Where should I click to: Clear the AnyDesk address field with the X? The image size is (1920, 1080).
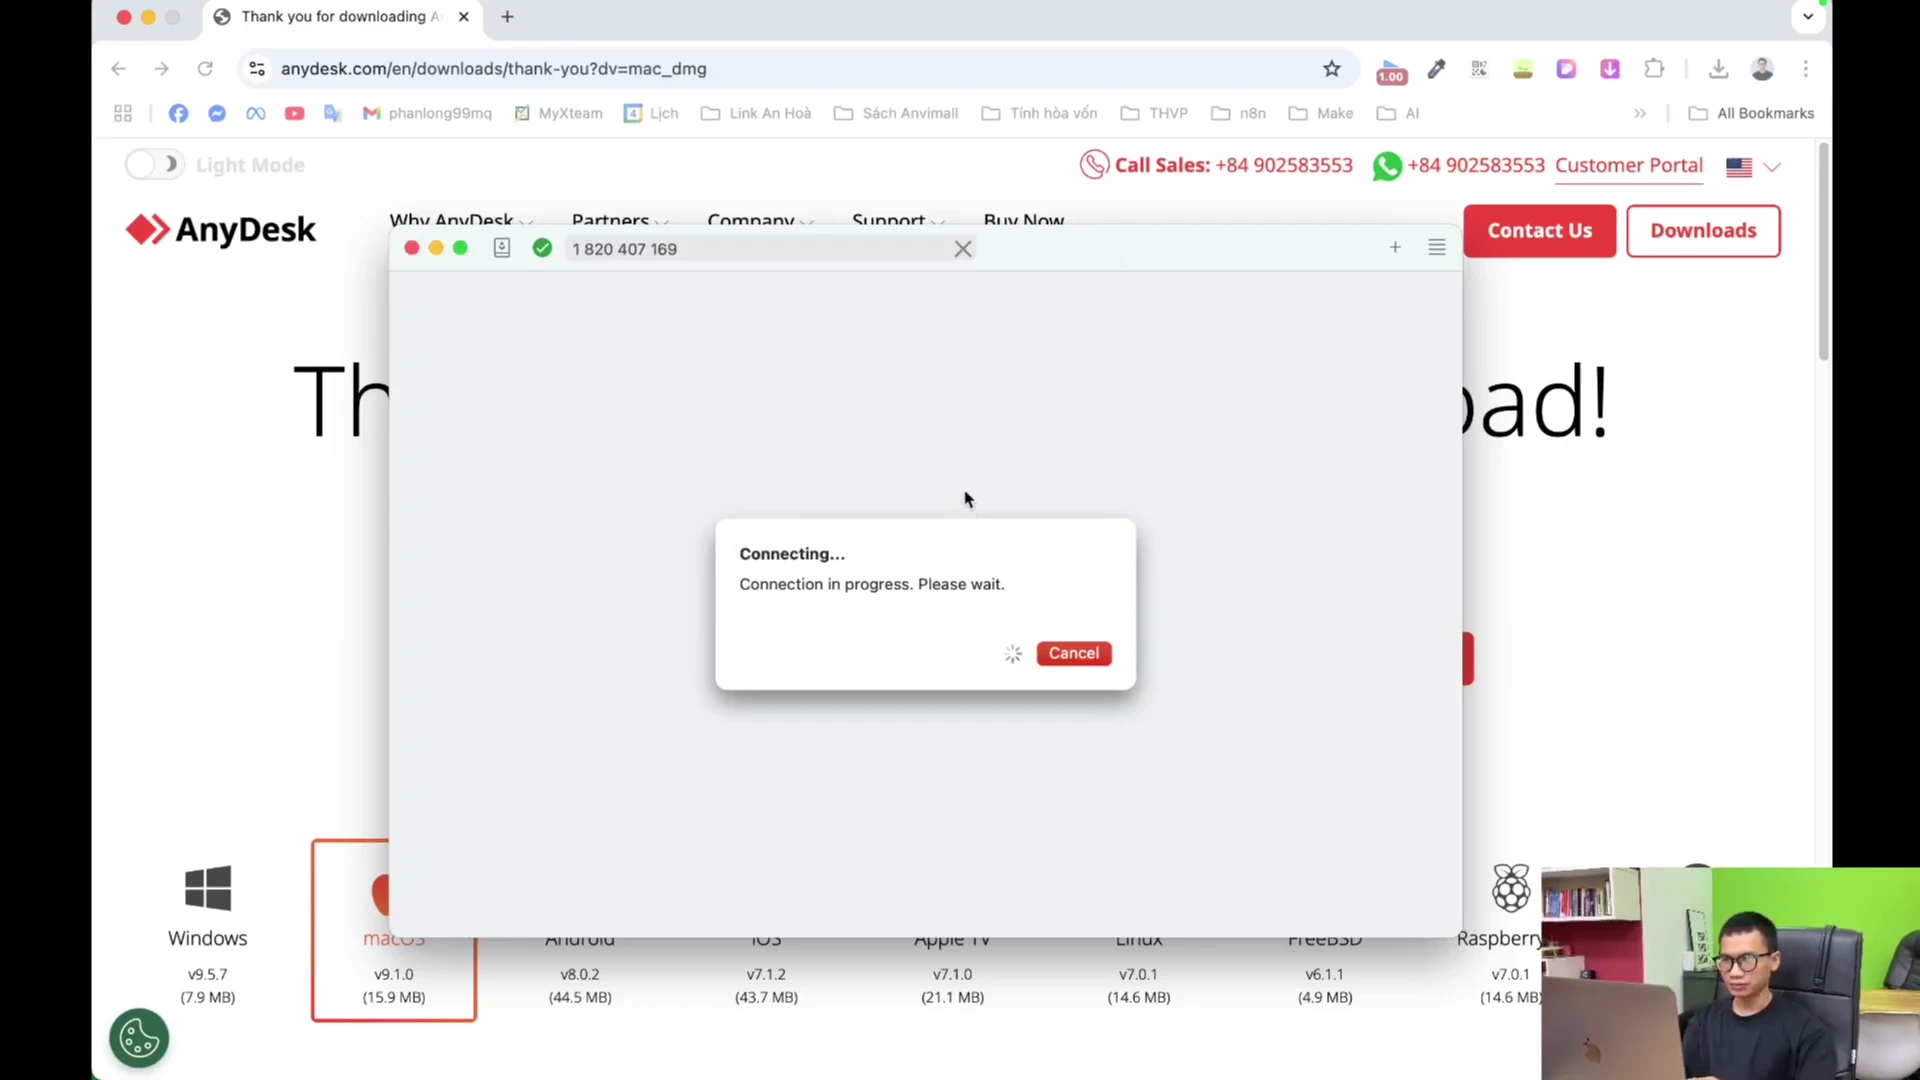(x=962, y=249)
